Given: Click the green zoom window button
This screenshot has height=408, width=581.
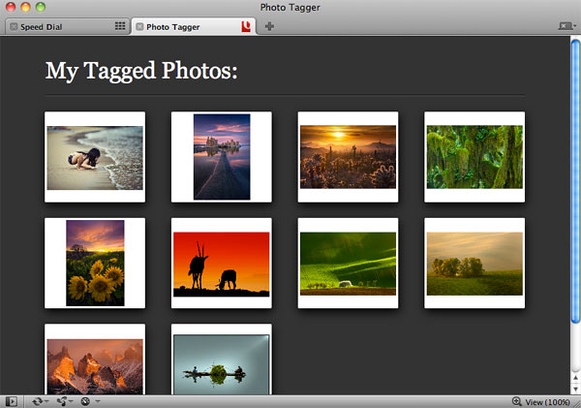Looking at the screenshot, I should (40, 7).
